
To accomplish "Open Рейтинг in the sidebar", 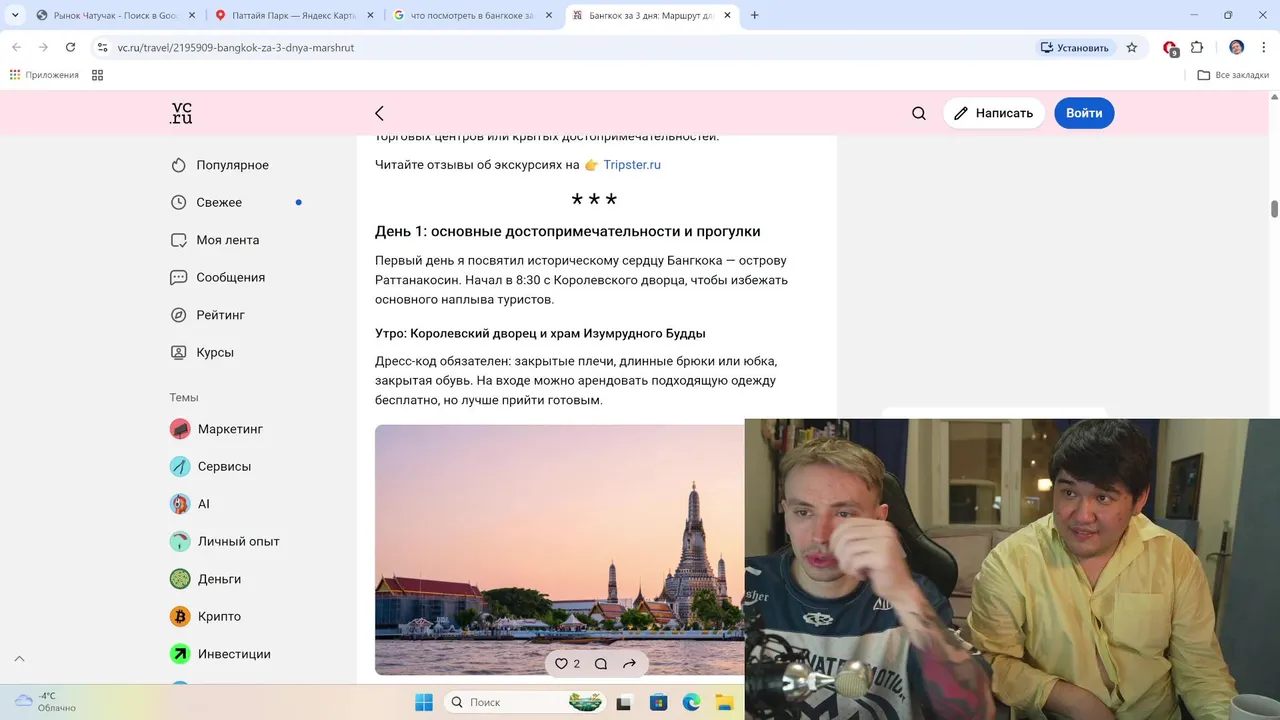I will (207, 315).
